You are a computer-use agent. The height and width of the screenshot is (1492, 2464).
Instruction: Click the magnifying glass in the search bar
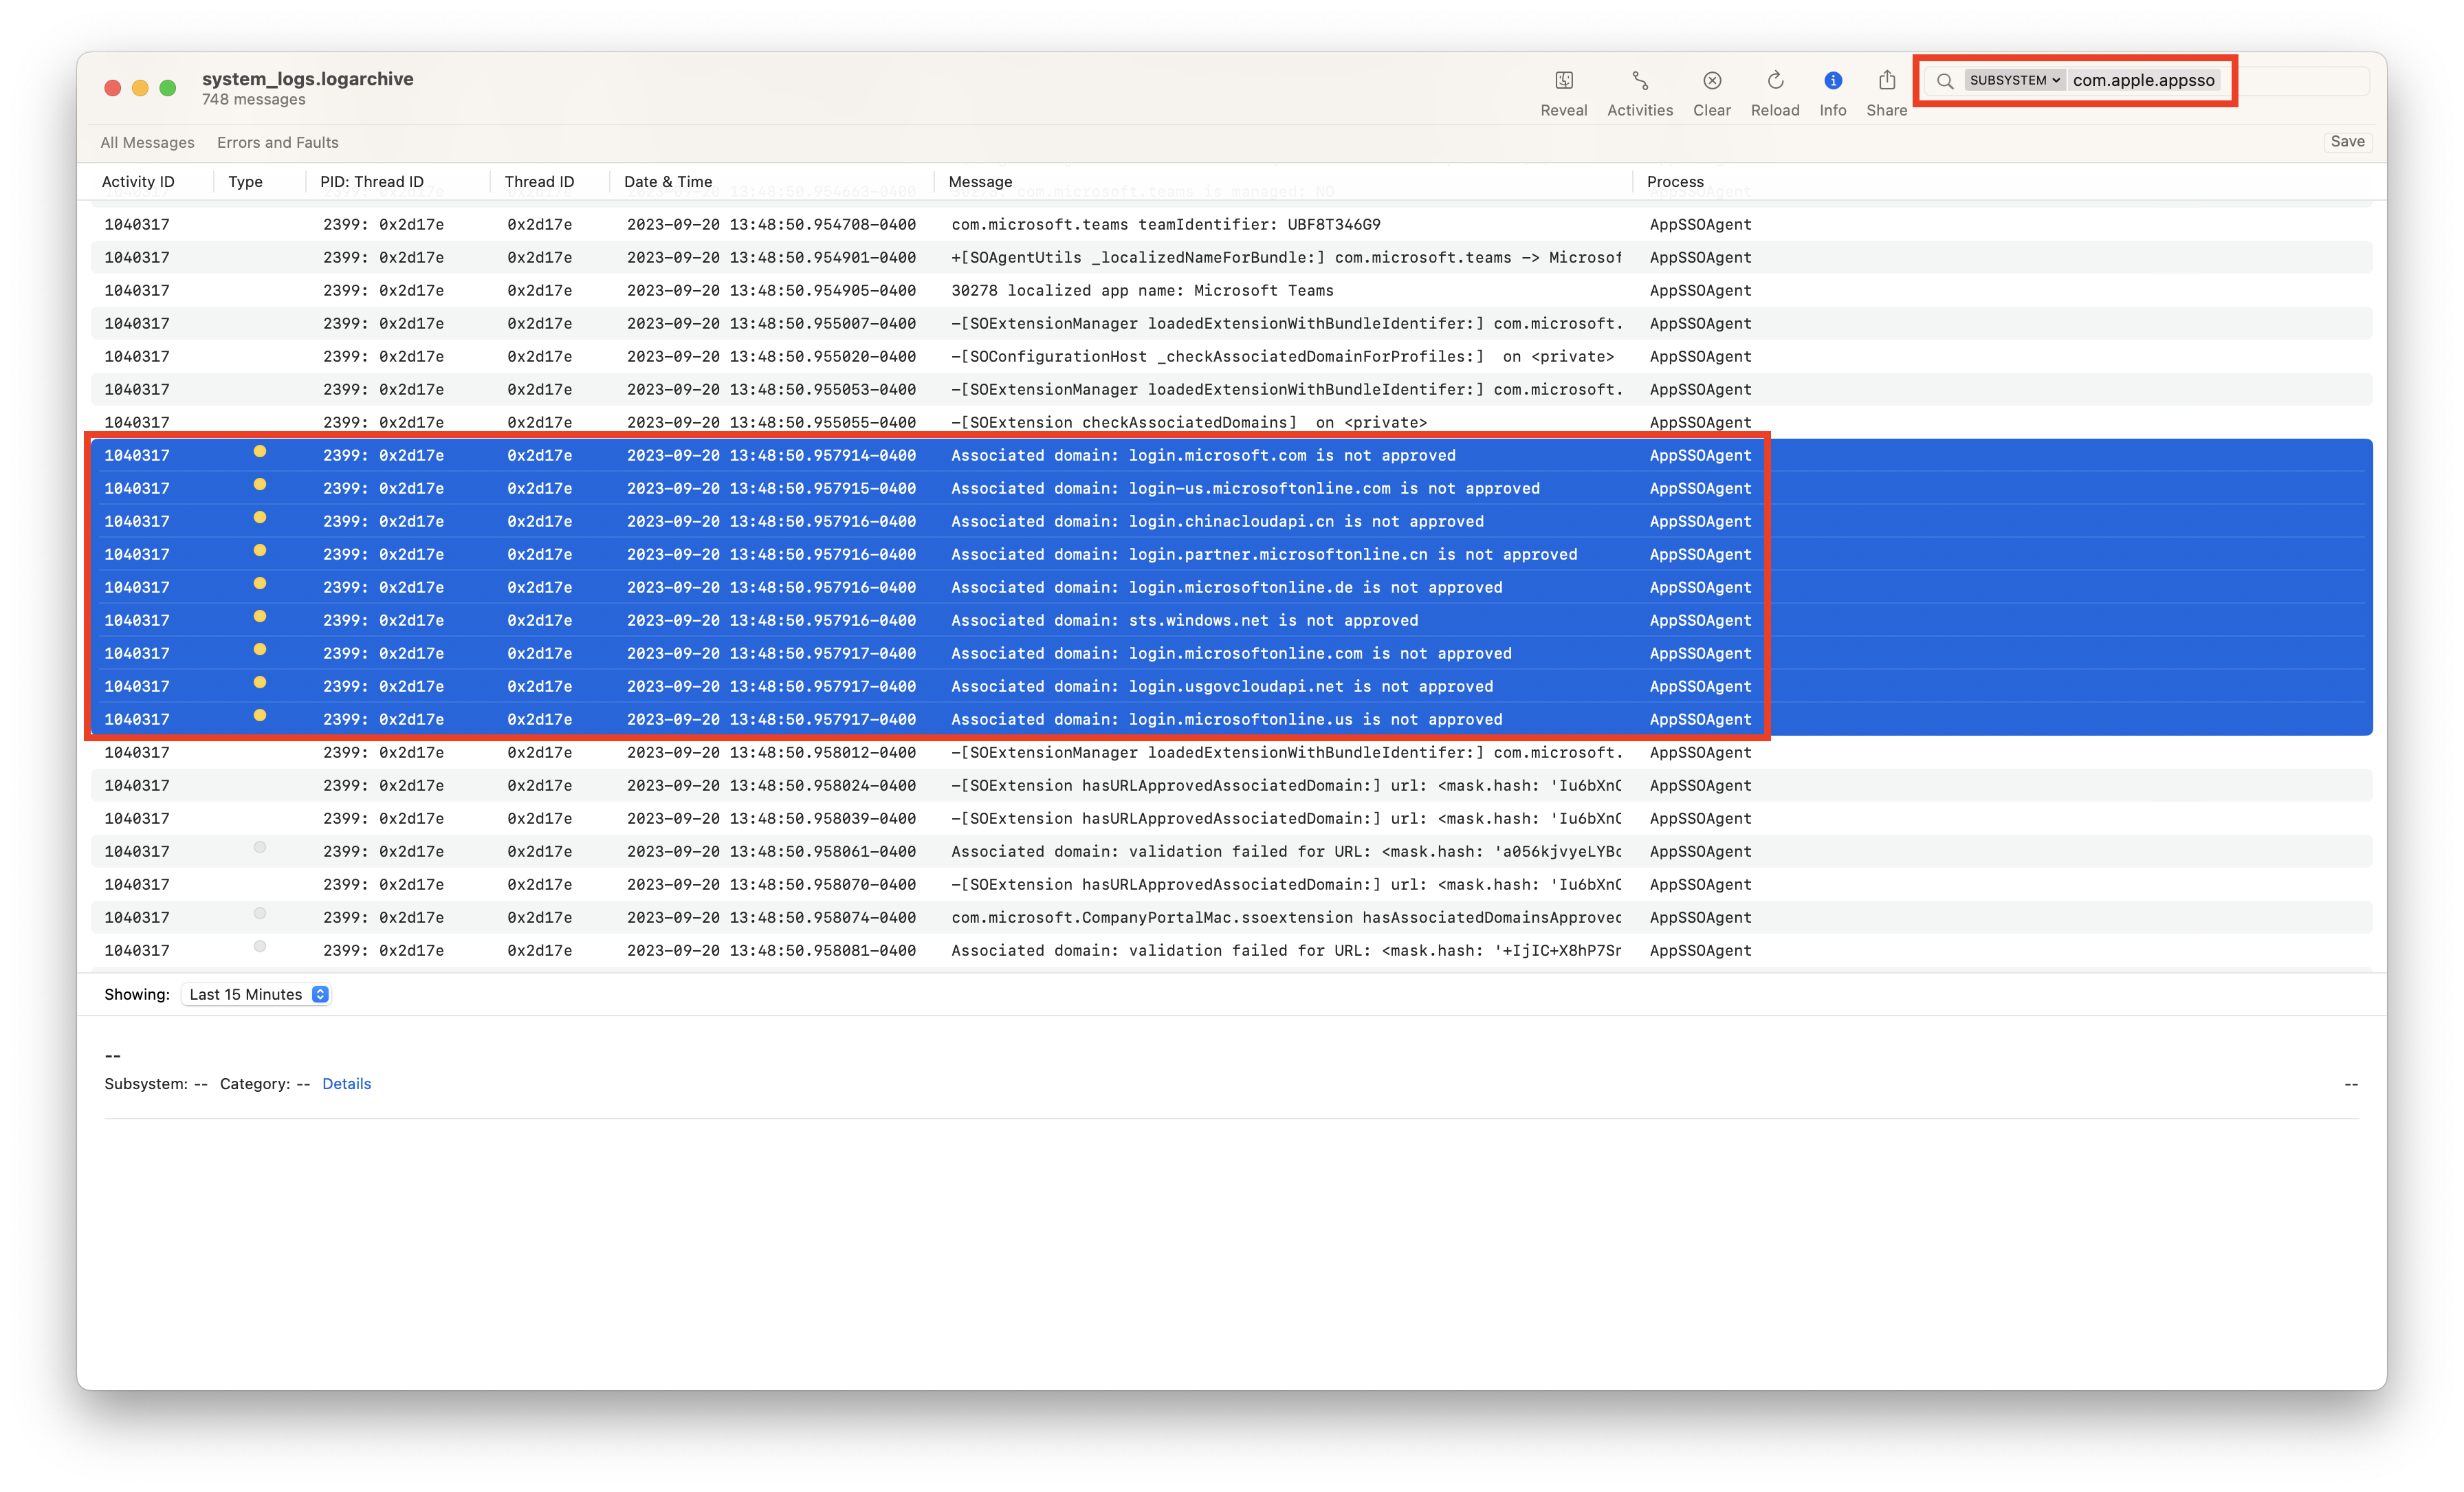[x=1945, y=81]
